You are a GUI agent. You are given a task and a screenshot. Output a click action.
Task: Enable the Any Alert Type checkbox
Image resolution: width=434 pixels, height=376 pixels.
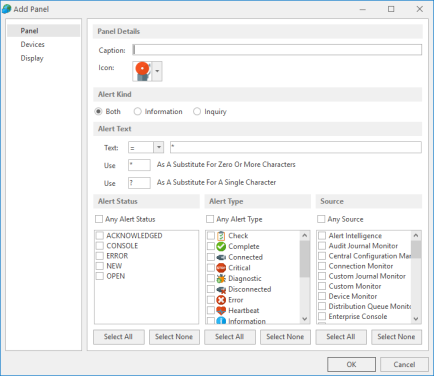pos(210,219)
